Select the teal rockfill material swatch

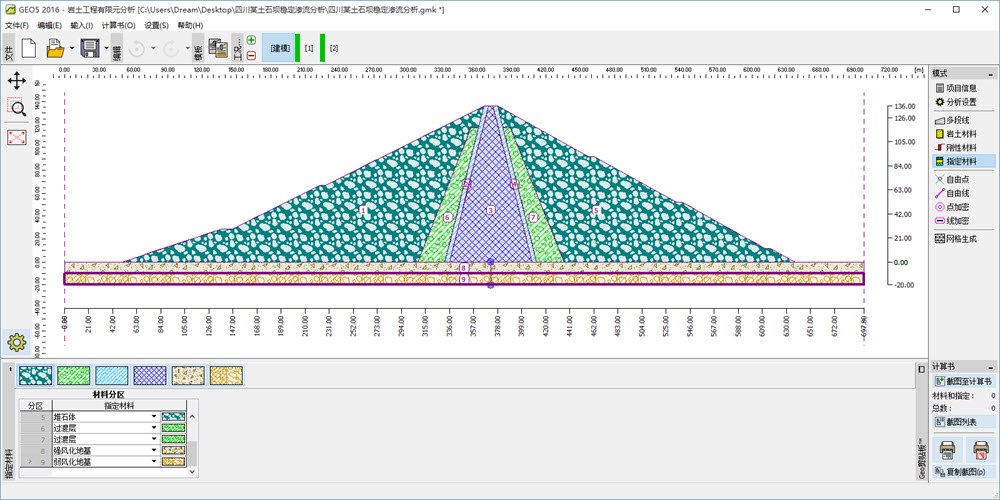35,376
